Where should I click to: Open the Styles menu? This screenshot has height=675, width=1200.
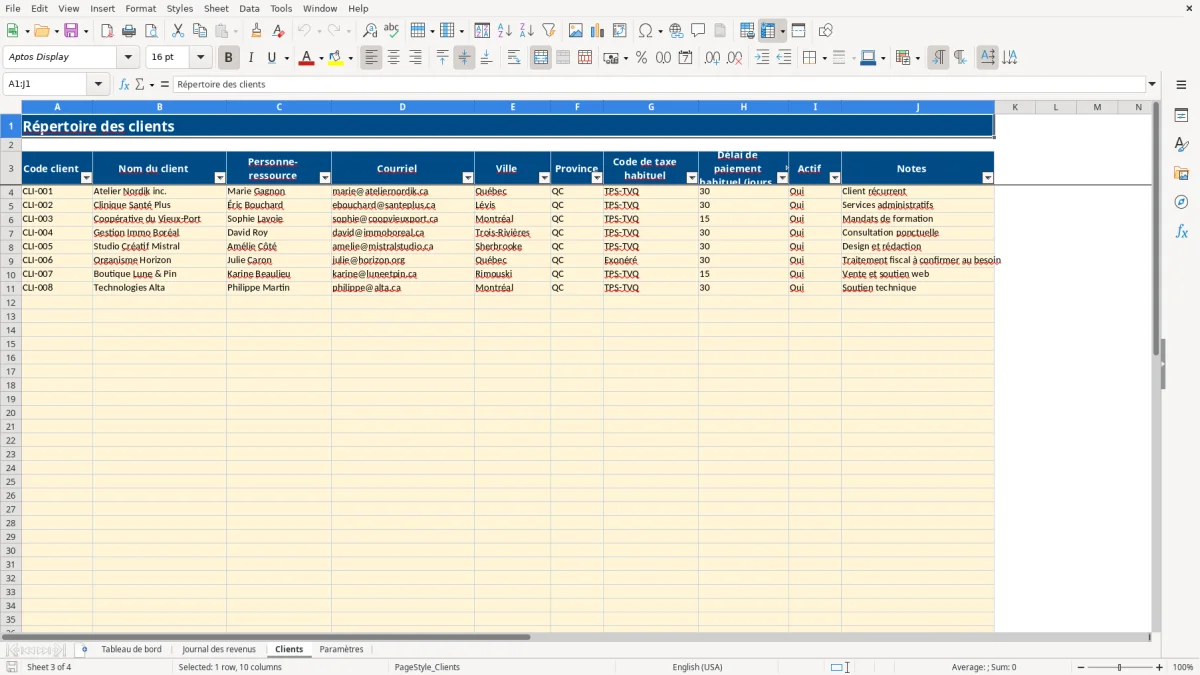(x=180, y=8)
